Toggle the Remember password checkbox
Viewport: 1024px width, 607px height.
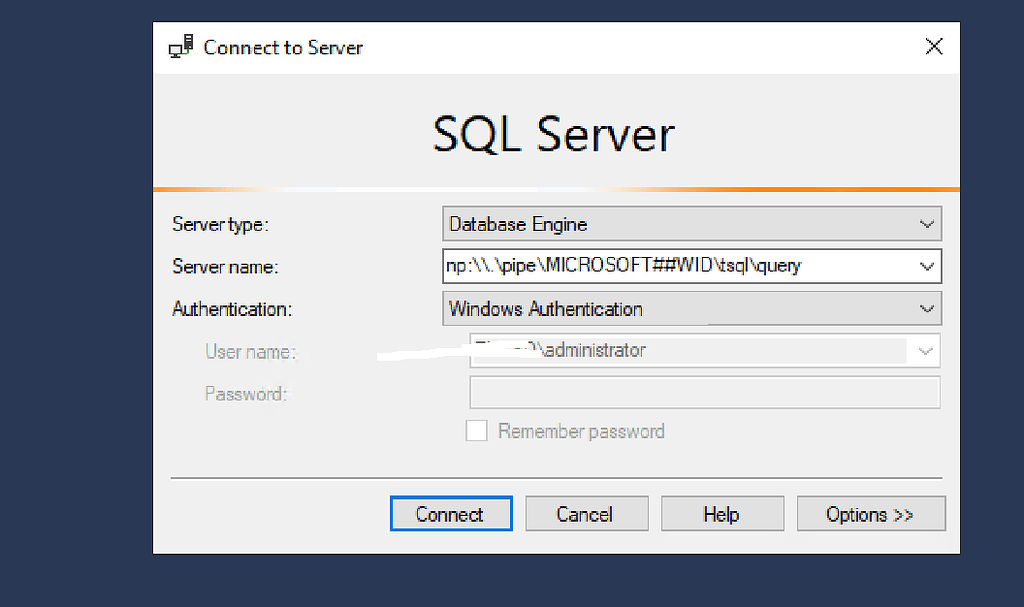478,431
